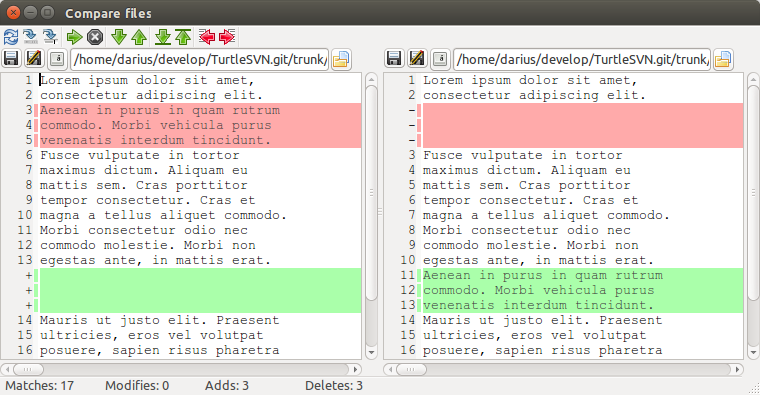Save left file as, floppy with pencil
760x395 pixels.
tap(34, 59)
